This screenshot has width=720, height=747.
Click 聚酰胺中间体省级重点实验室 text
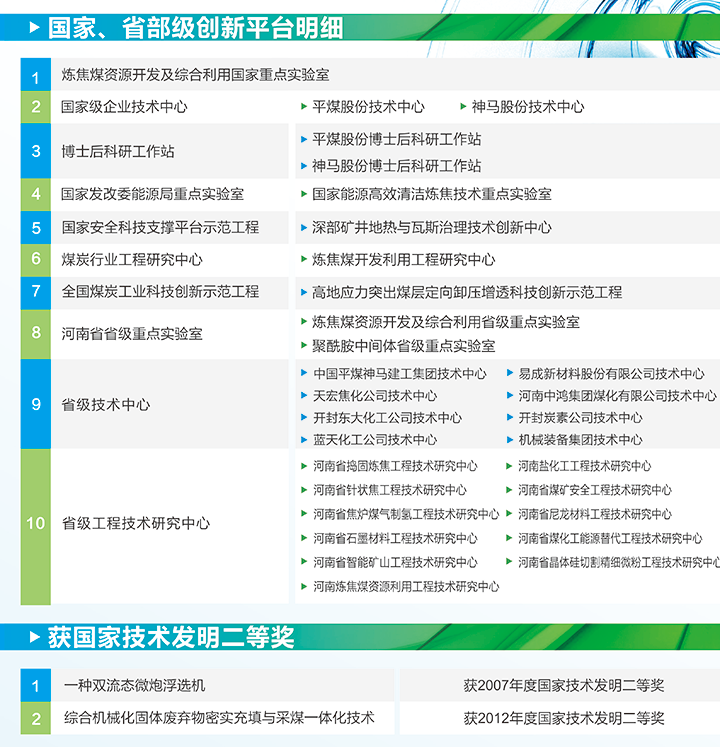(x=403, y=346)
